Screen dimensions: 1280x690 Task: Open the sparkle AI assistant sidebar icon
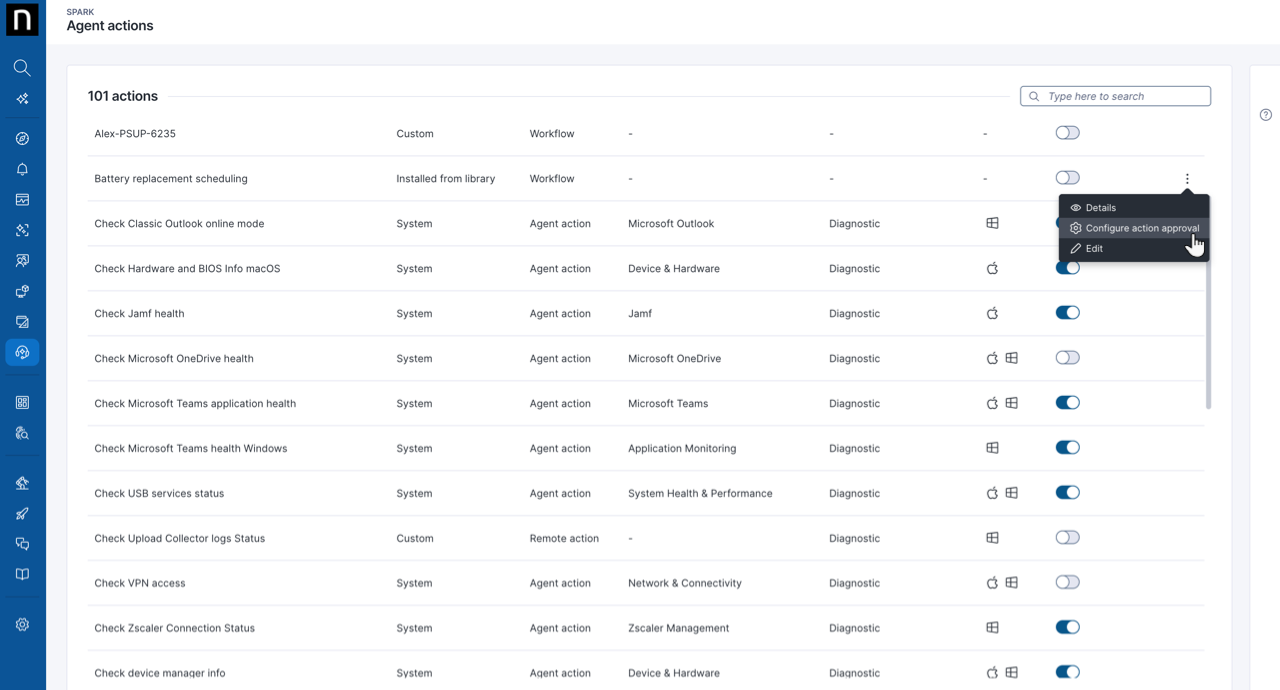tap(22, 99)
